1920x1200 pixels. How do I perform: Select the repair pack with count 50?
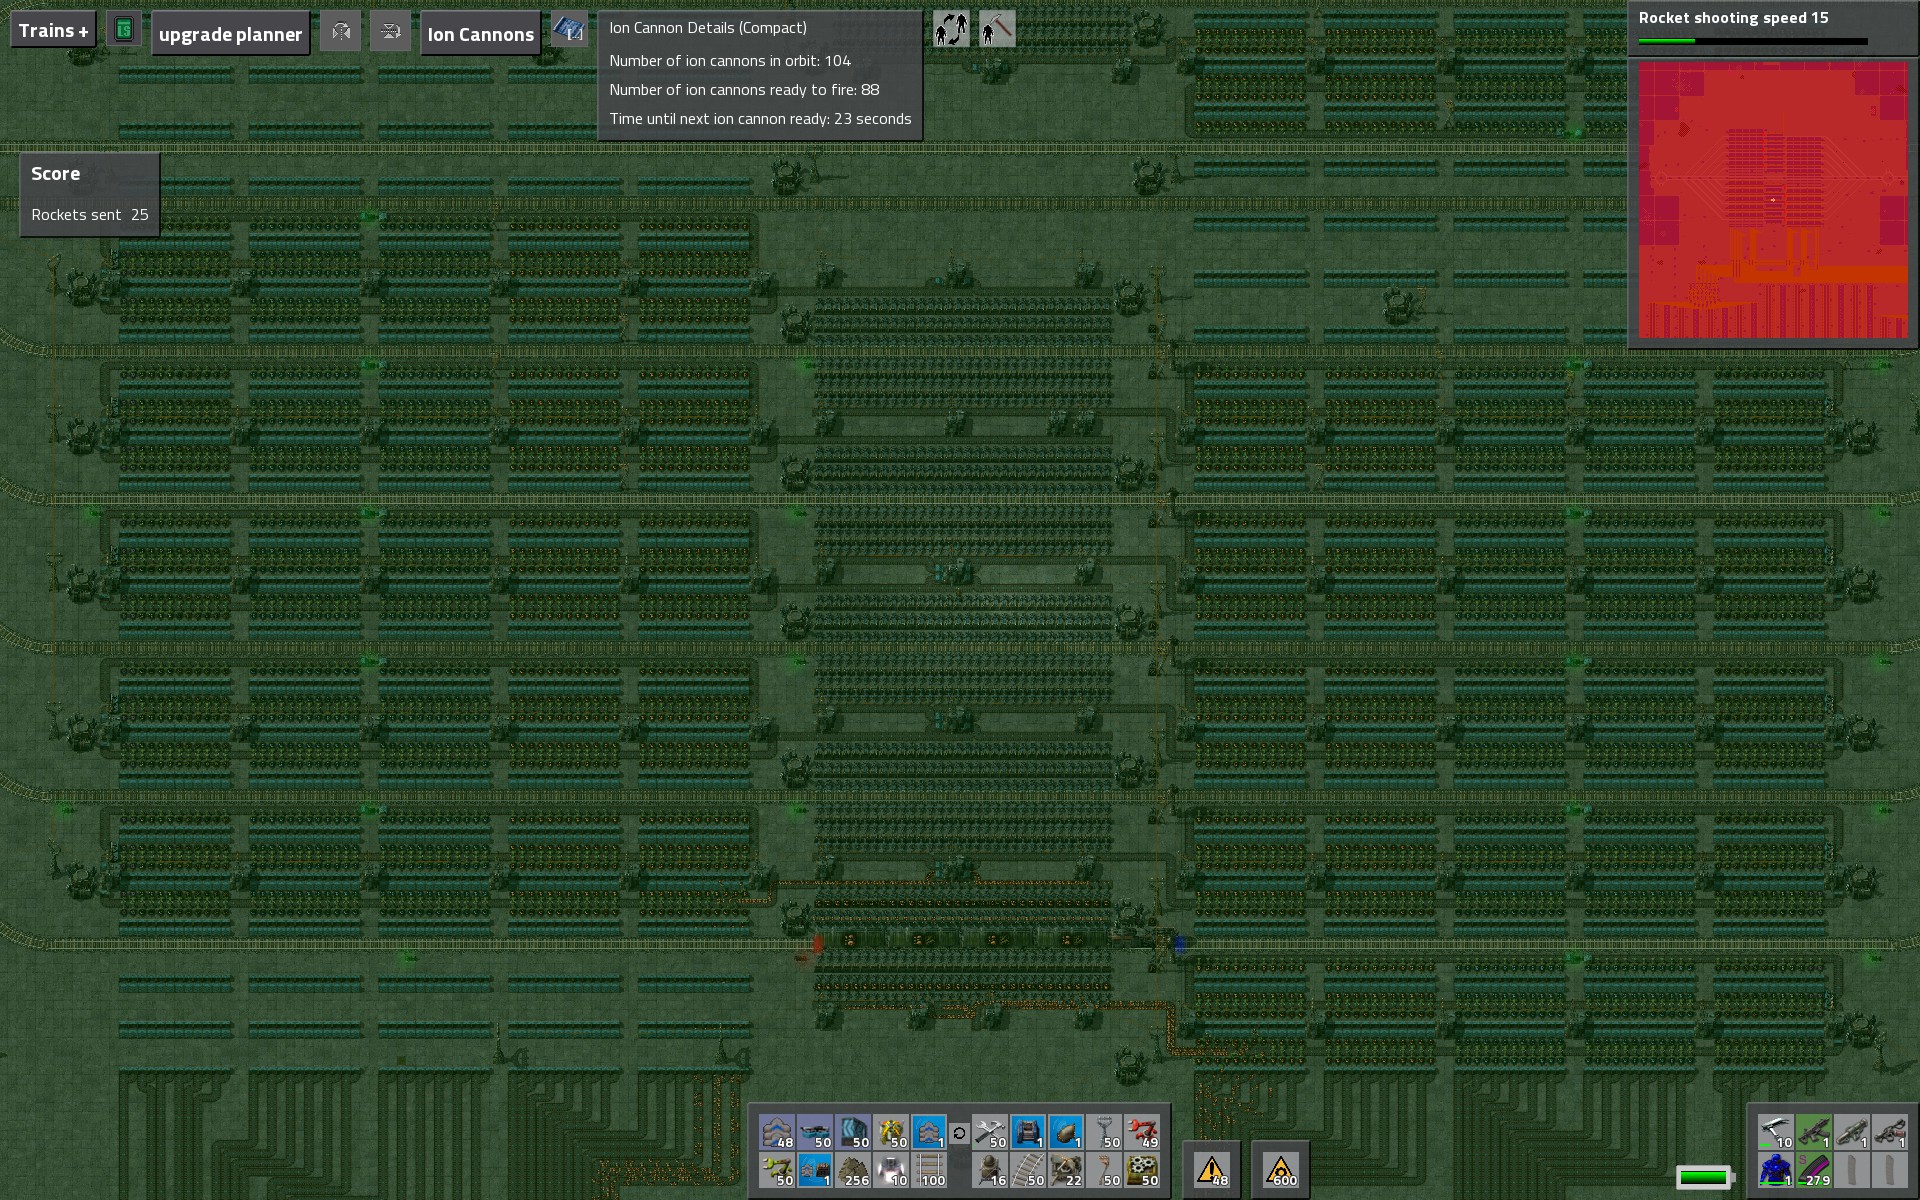click(x=990, y=1132)
